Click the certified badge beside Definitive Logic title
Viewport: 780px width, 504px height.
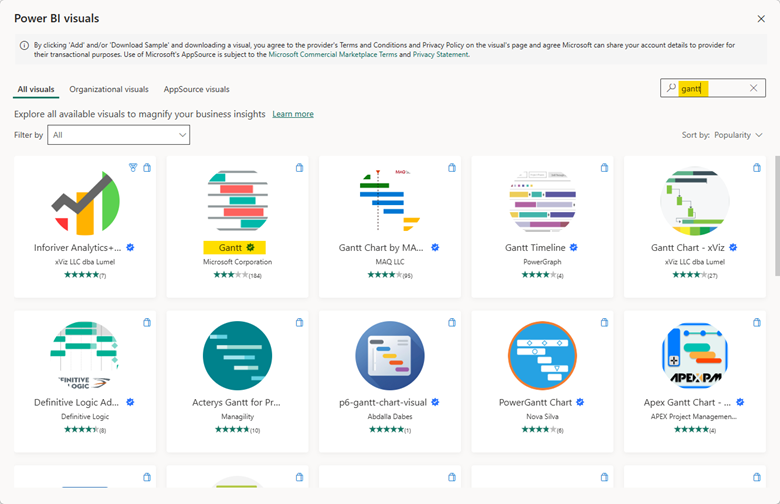pos(130,402)
